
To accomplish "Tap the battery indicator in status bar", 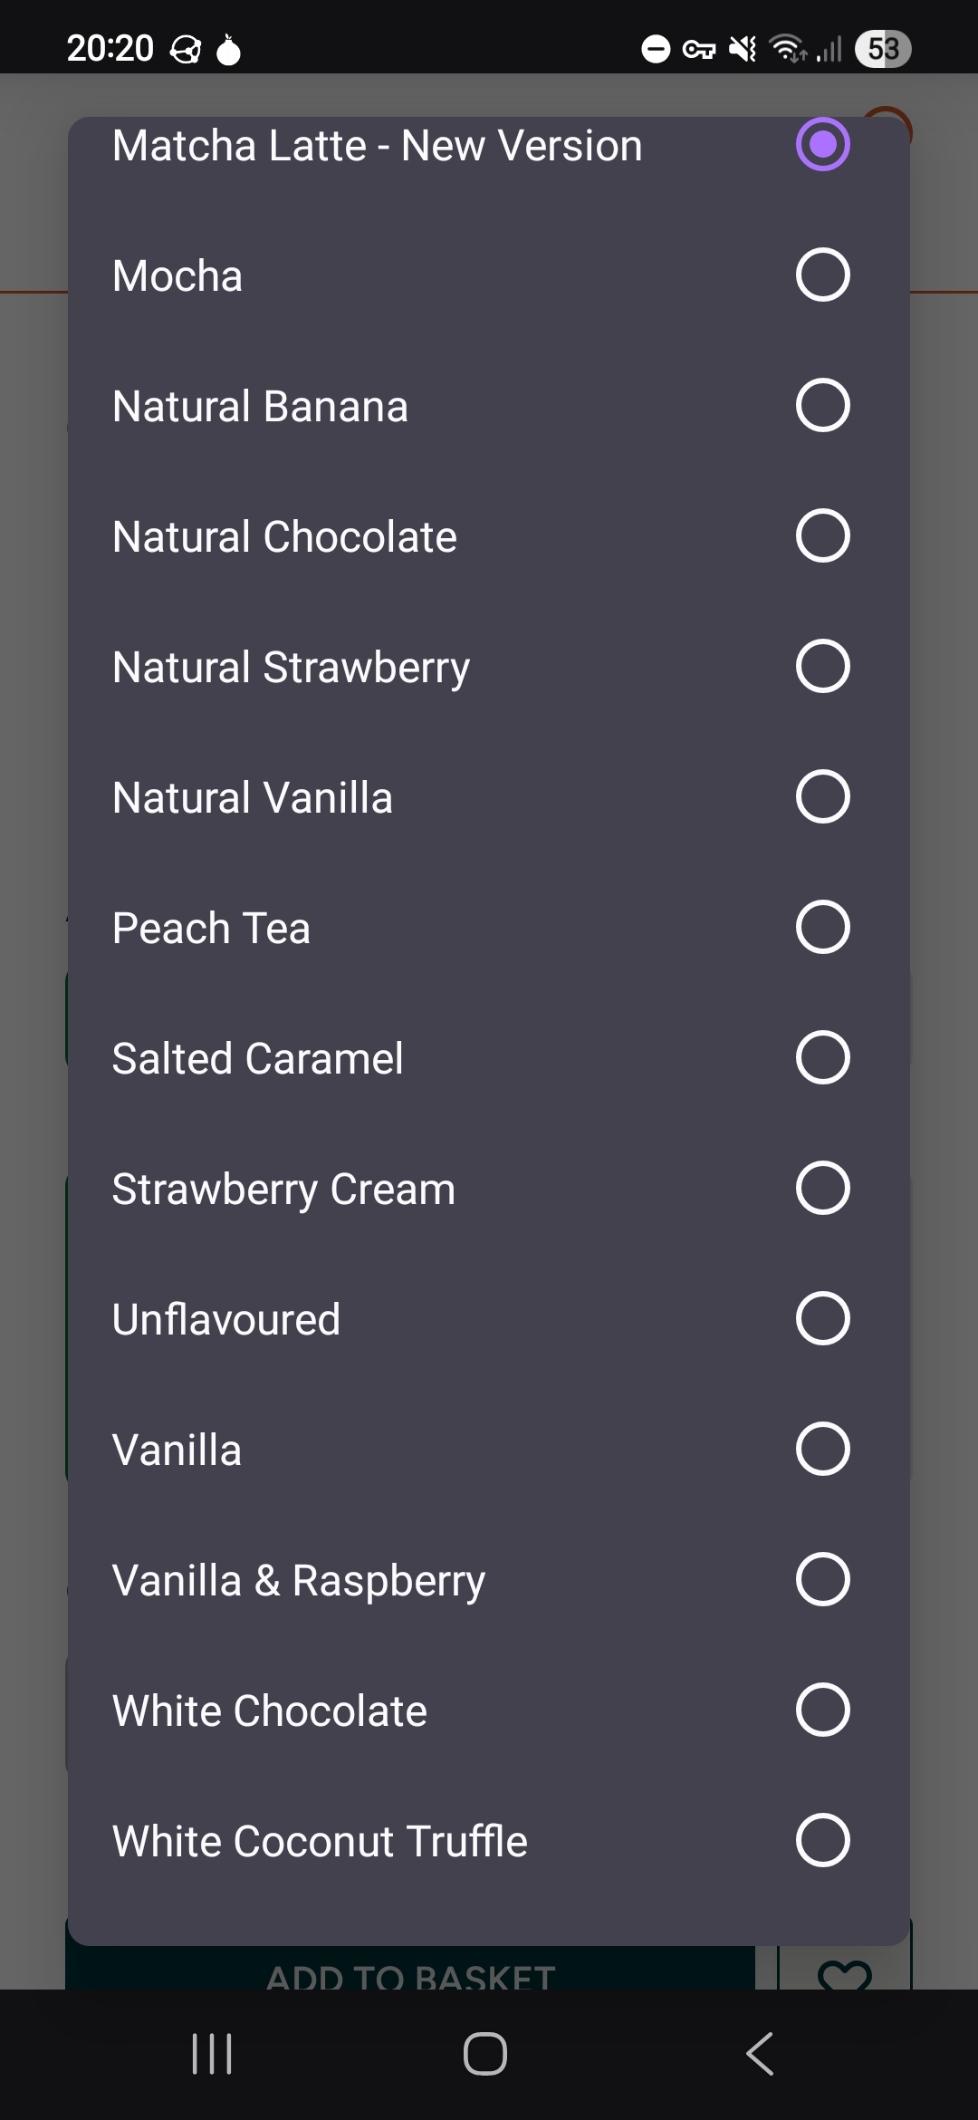I will [882, 49].
